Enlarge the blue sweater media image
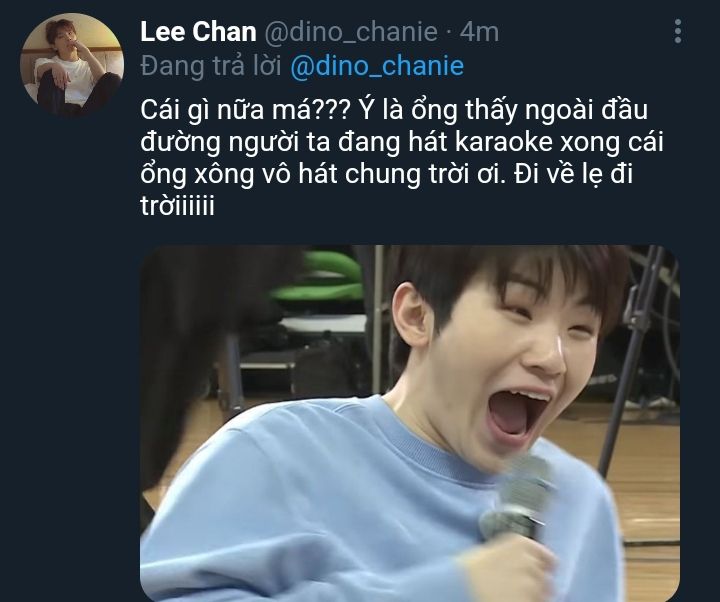The image size is (720, 602). 410,423
